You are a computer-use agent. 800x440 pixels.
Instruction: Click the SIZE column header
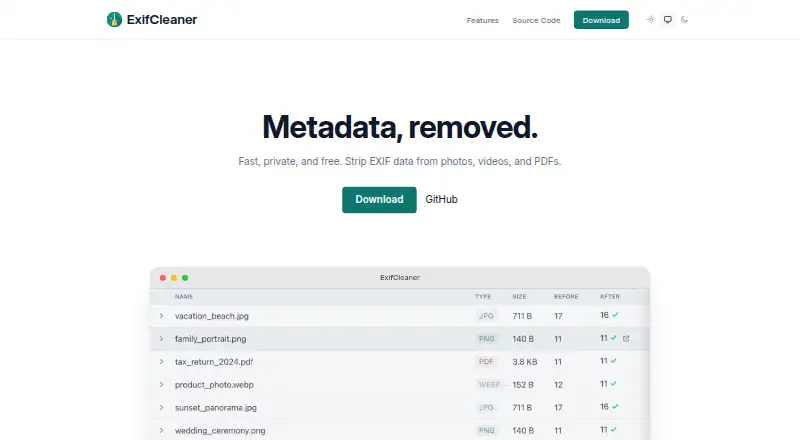coord(519,297)
